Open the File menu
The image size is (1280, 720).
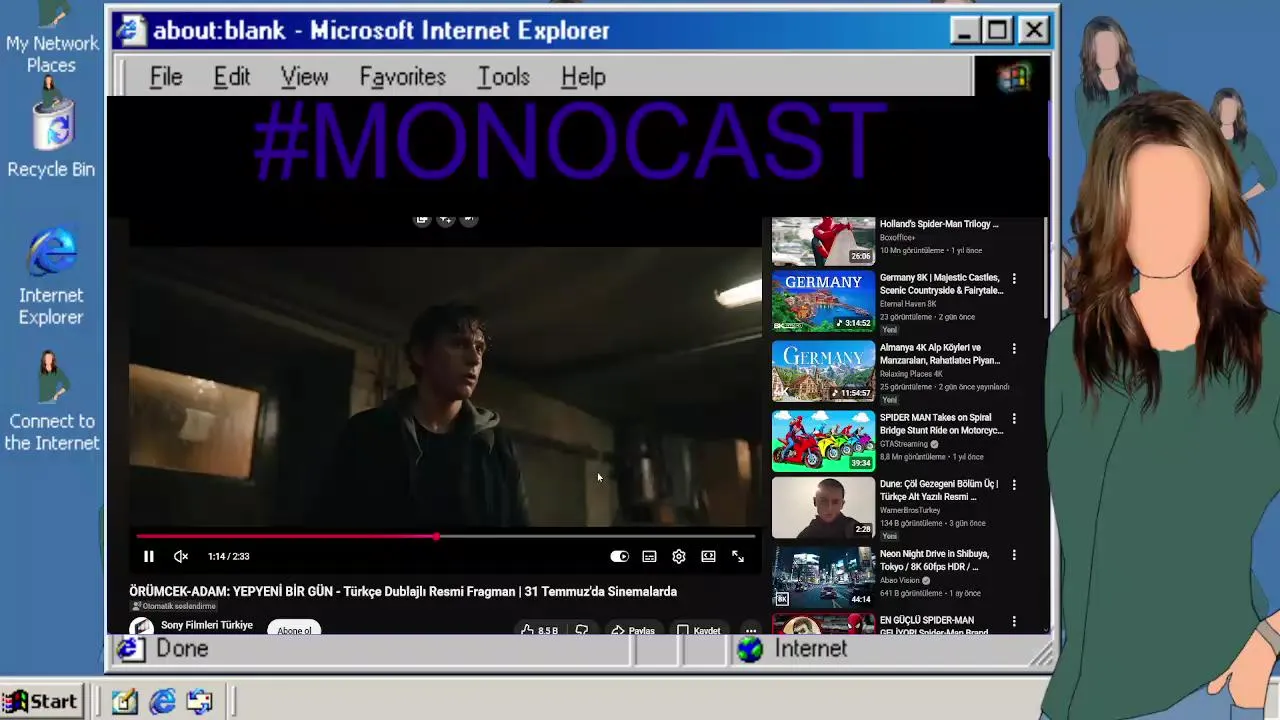click(x=166, y=77)
